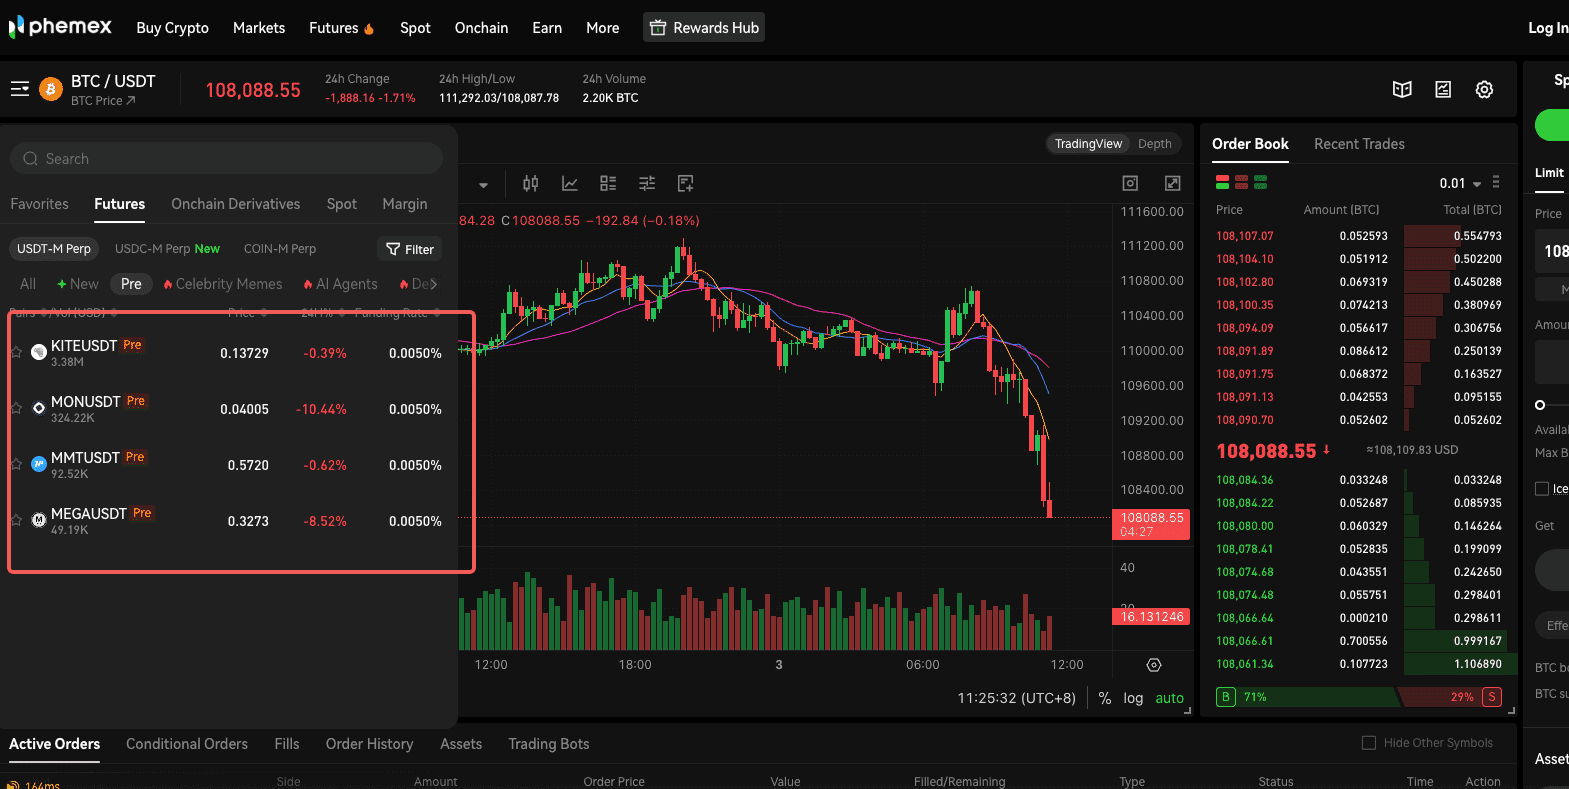Take a chart snapshot with camera icon
The image size is (1569, 789).
click(x=1130, y=183)
